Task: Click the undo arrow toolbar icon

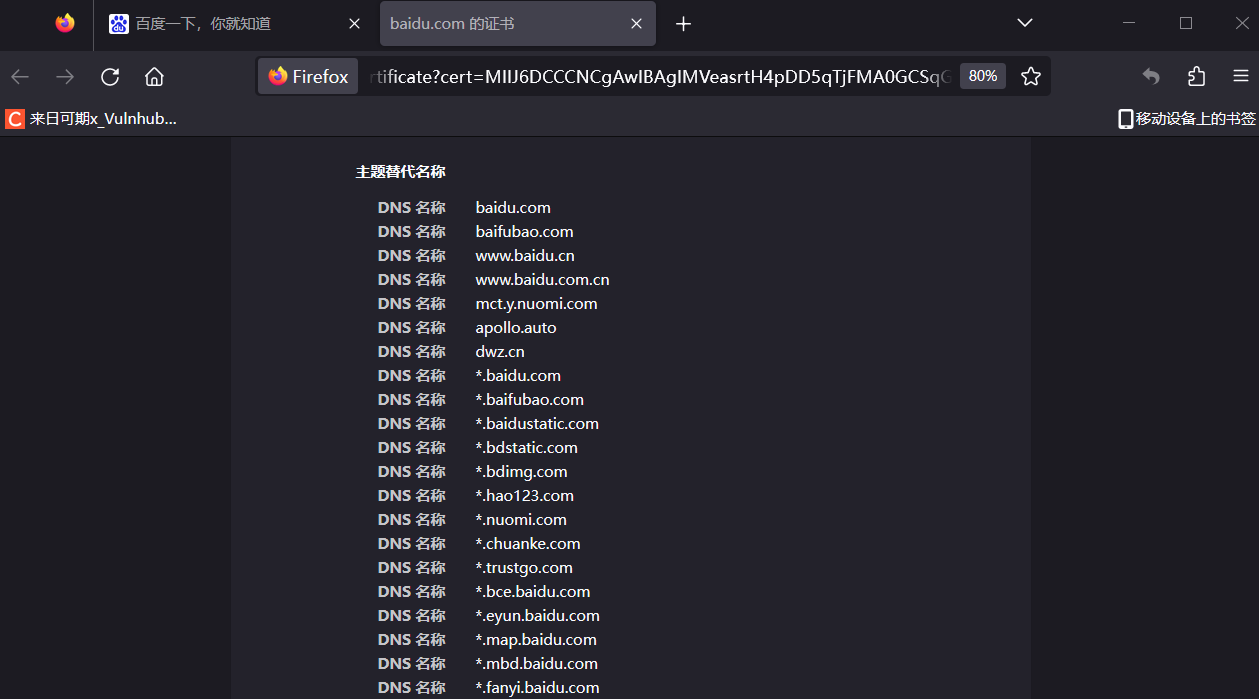Action: coord(1151,77)
